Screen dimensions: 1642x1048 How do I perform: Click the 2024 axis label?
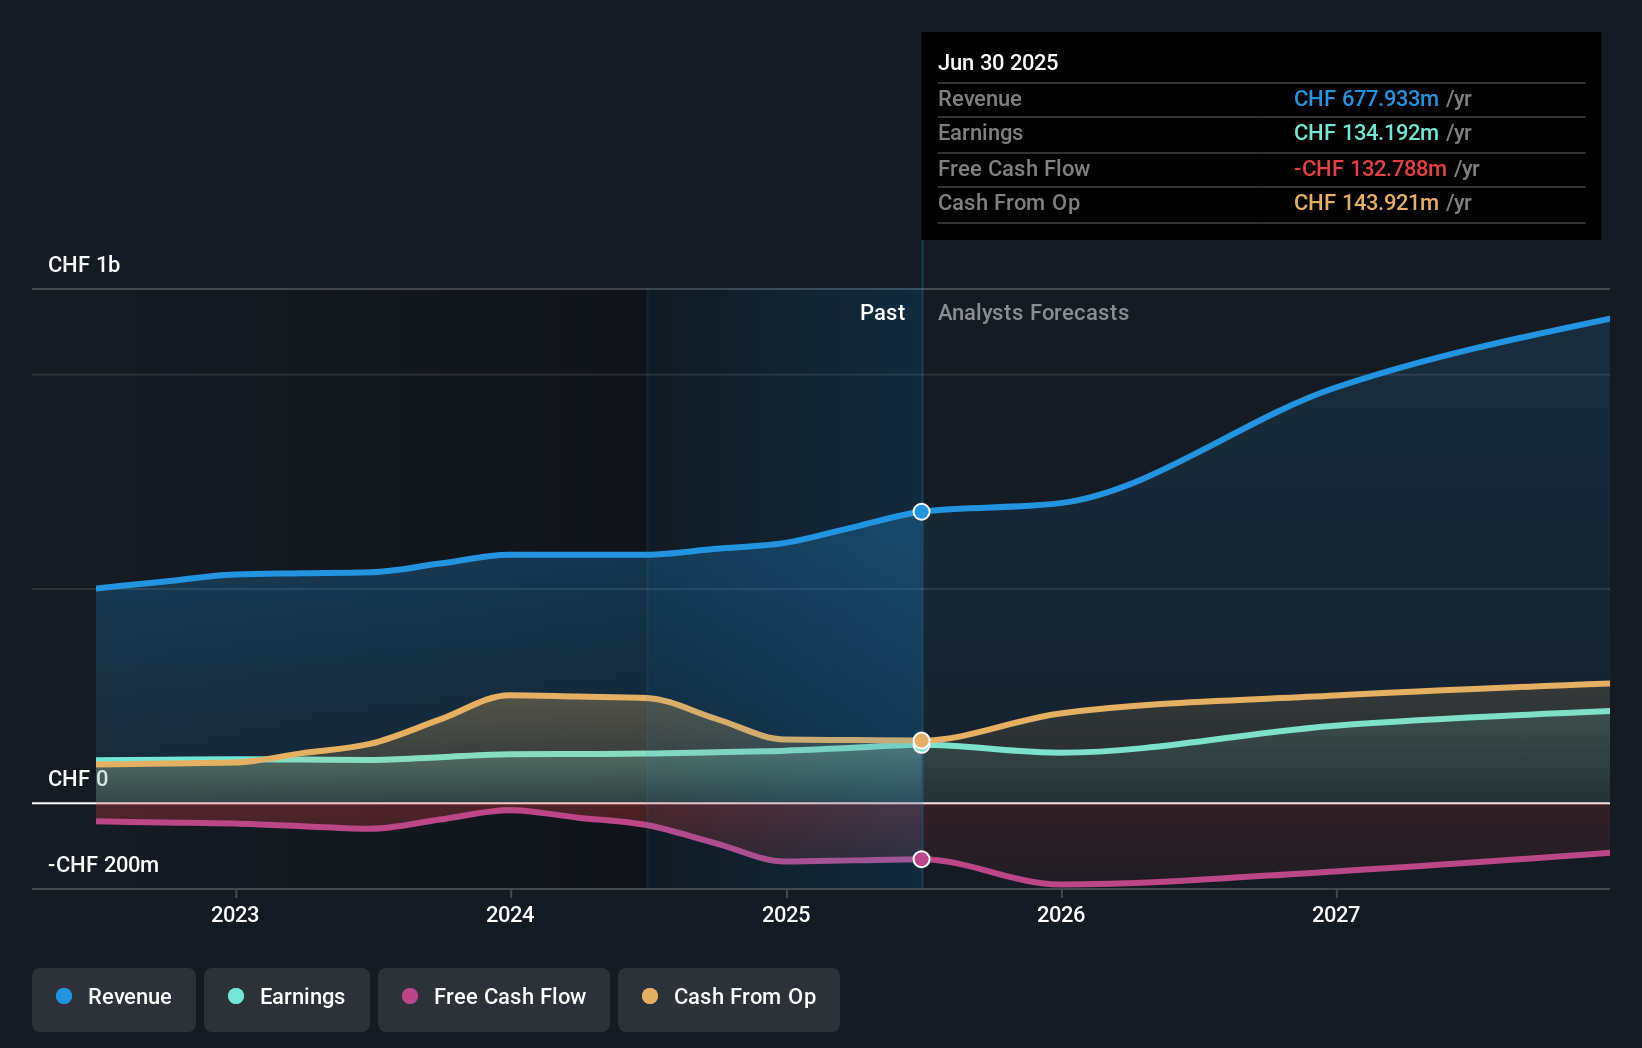click(510, 913)
